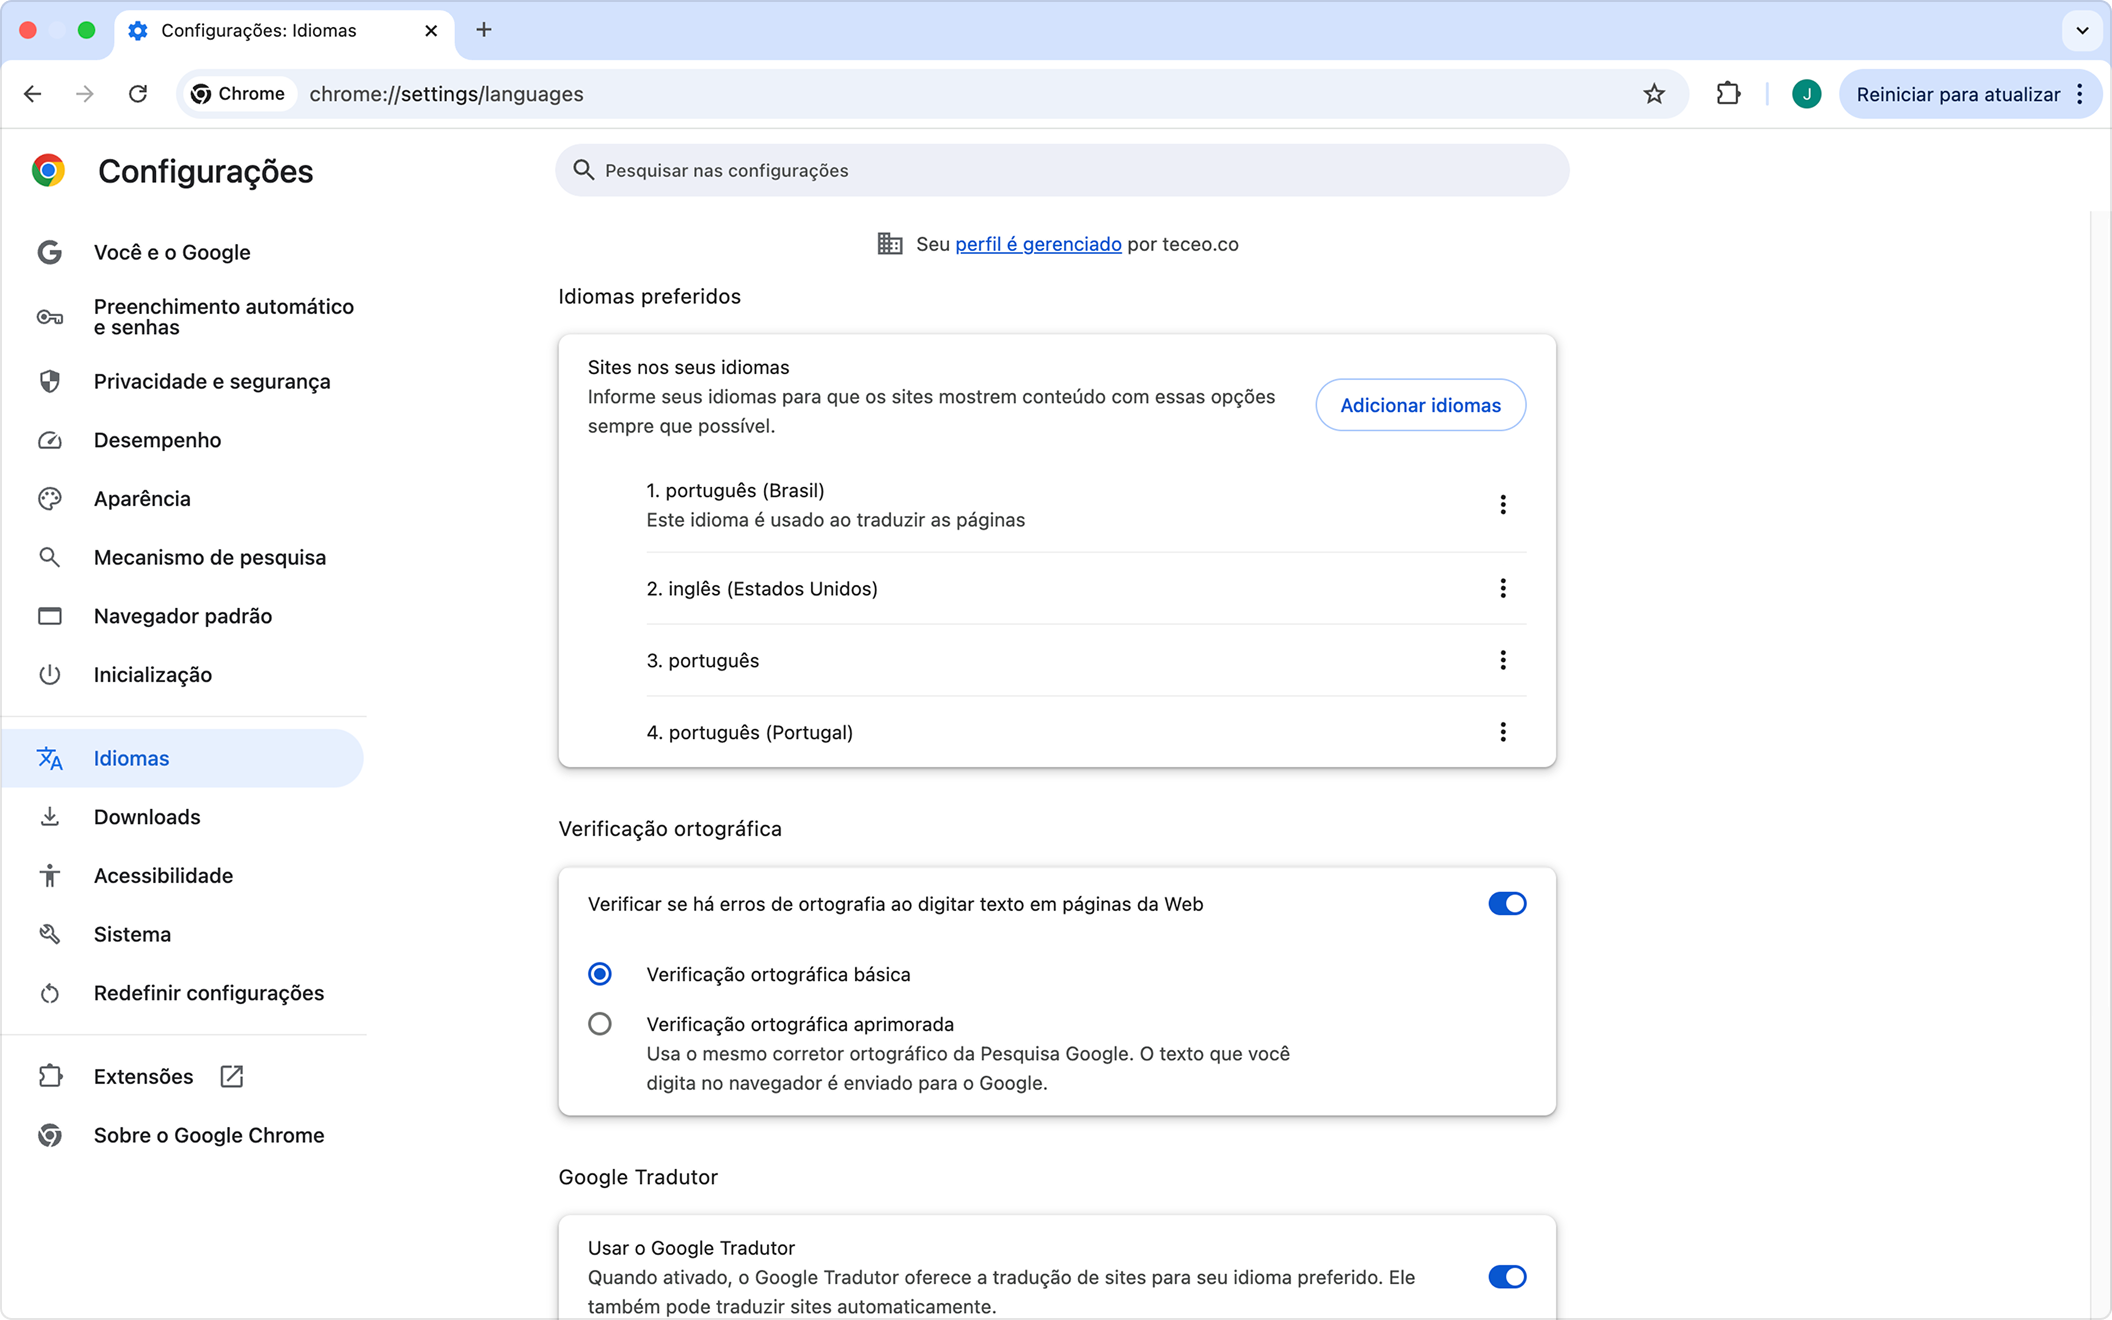The height and width of the screenshot is (1320, 2112).
Task: Click Reiniciar para atualizar button
Action: [x=1956, y=94]
